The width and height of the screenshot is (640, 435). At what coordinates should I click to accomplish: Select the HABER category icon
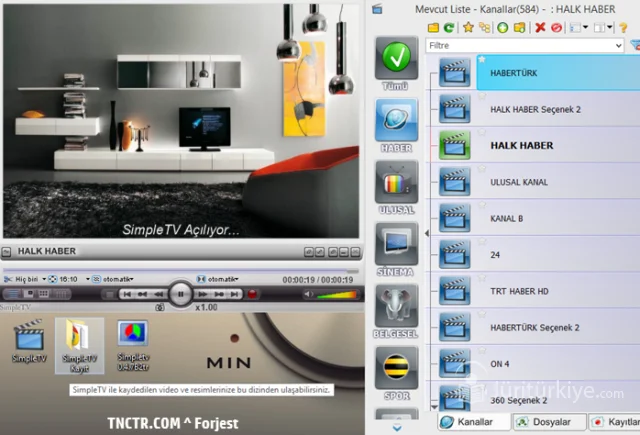[x=396, y=120]
